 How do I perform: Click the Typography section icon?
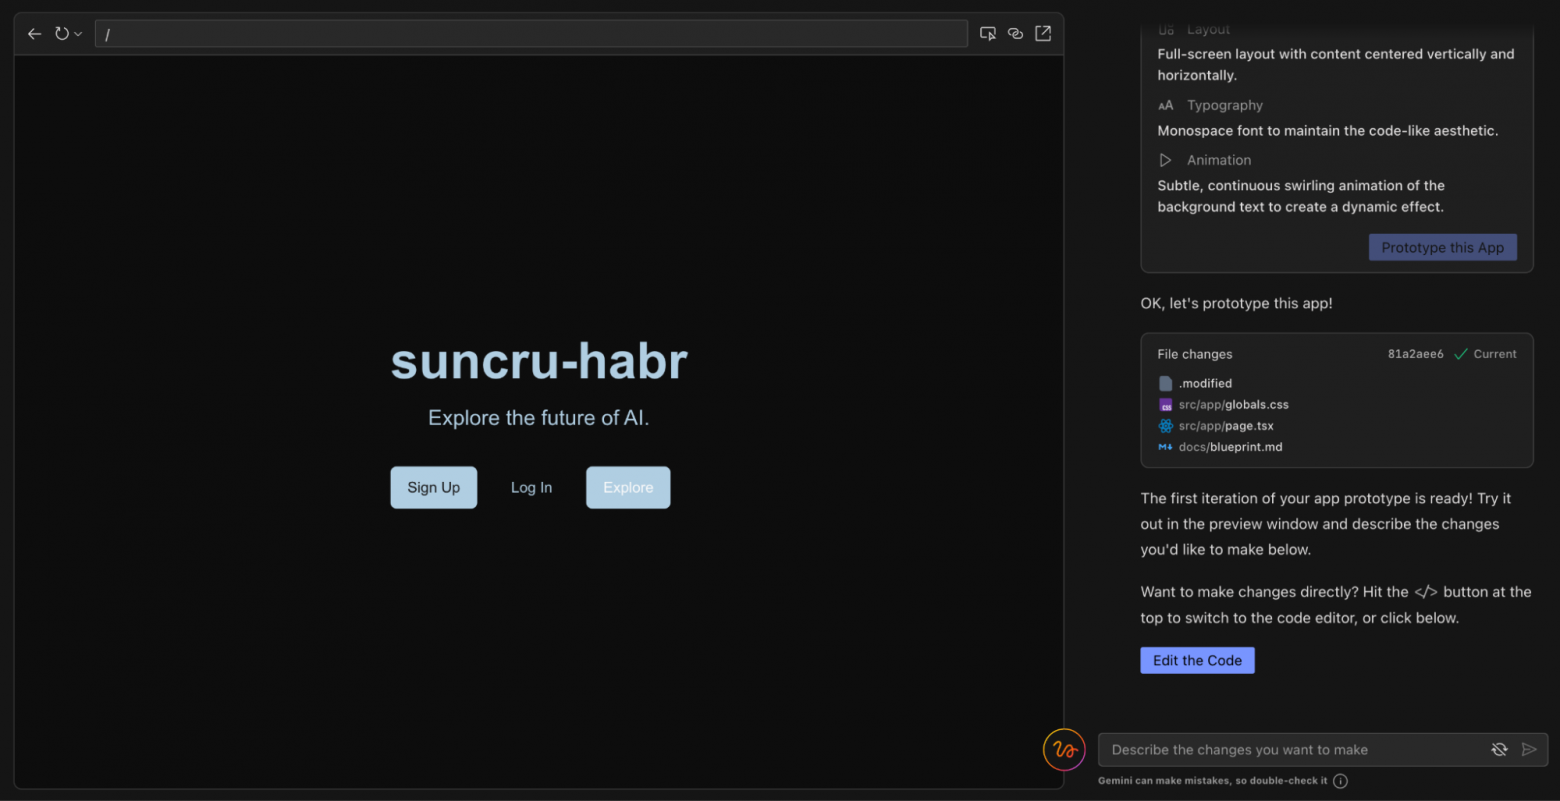(x=1165, y=105)
